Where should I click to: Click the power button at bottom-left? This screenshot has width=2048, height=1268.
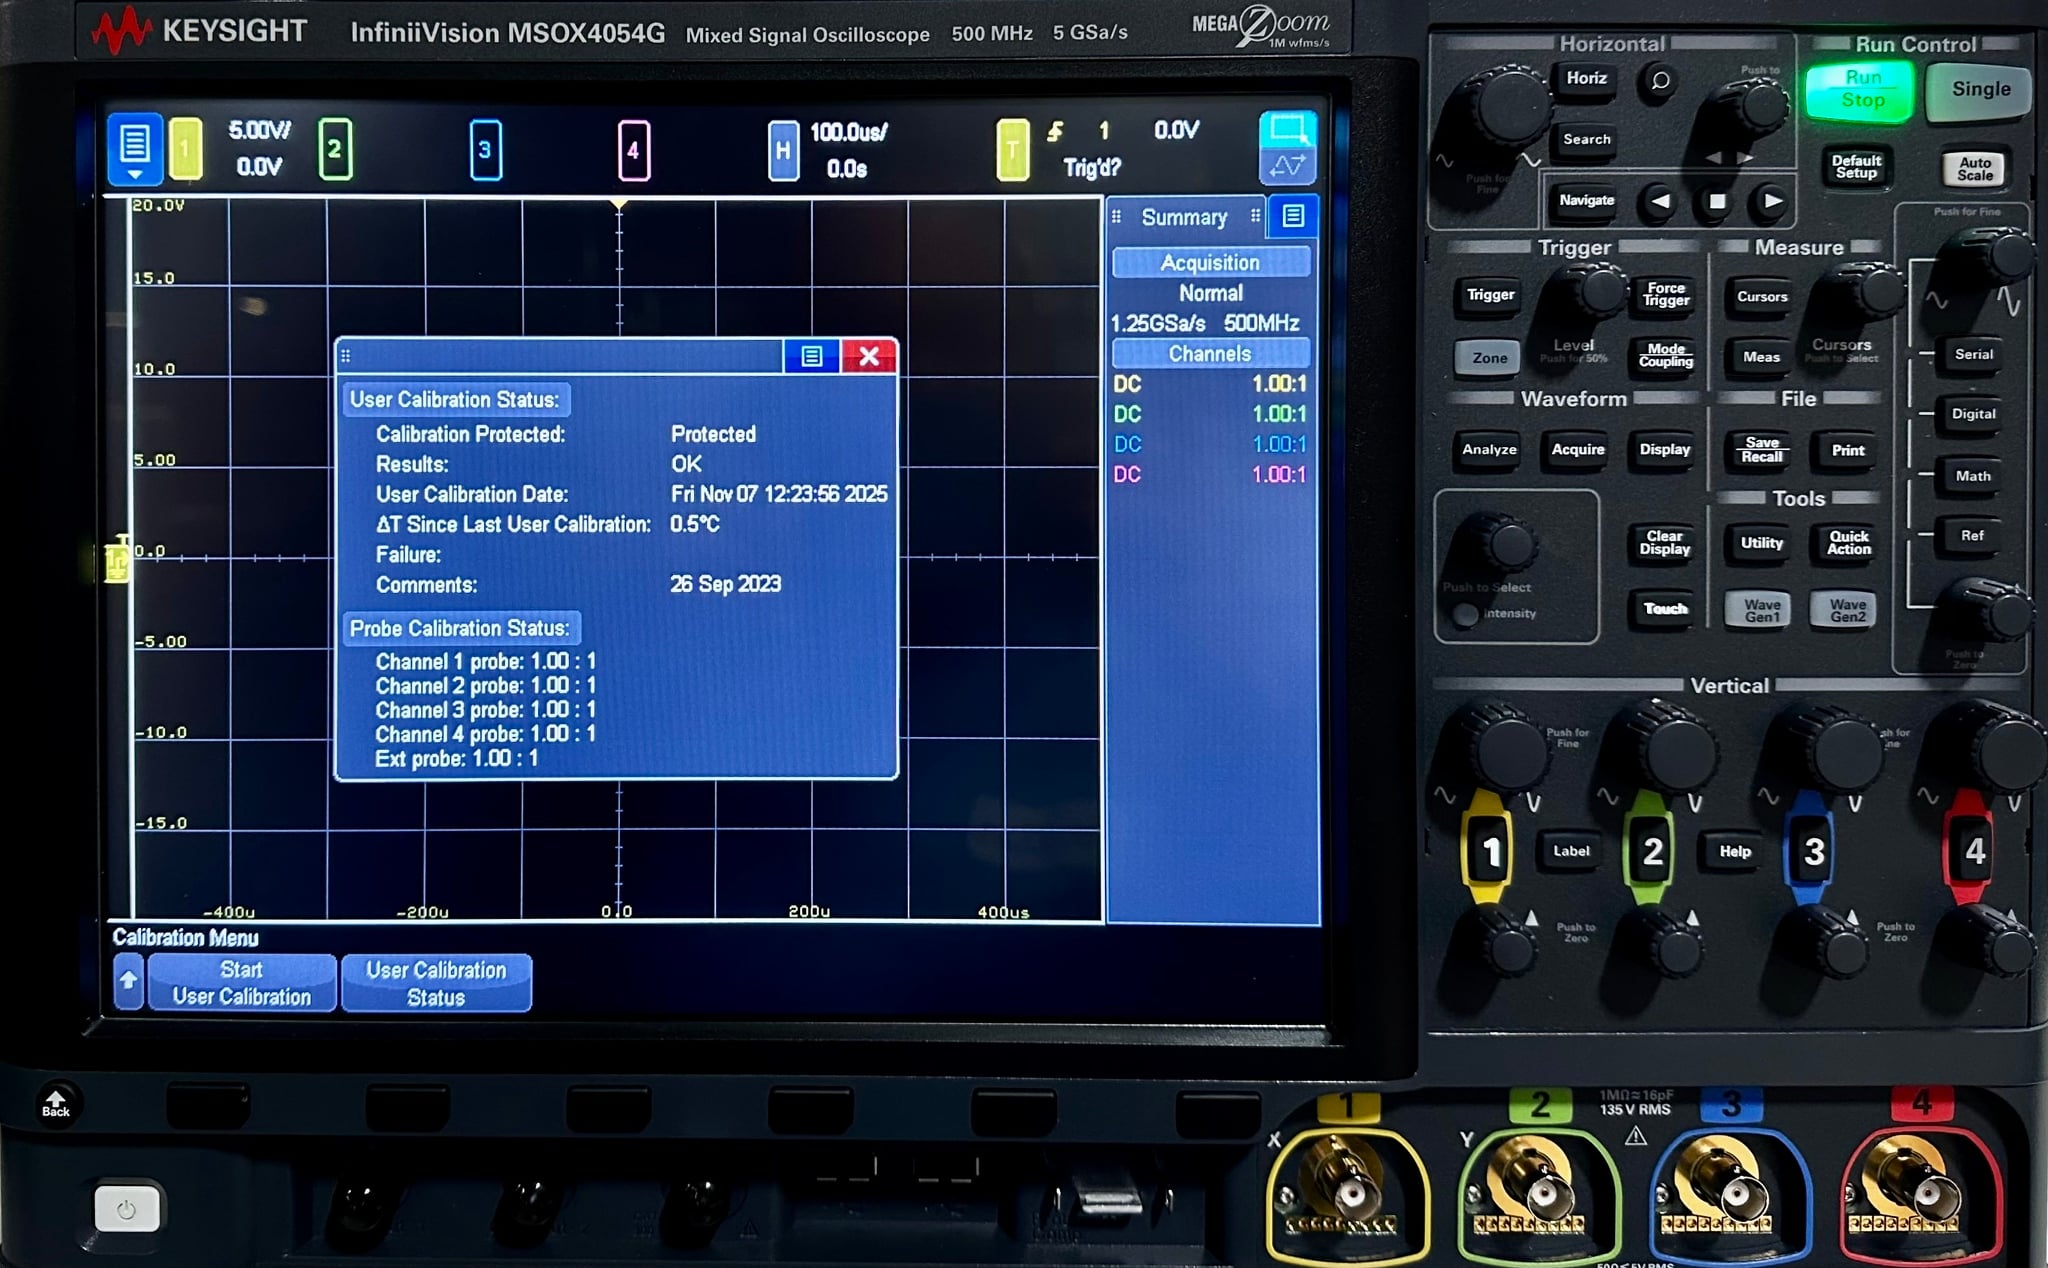click(126, 1210)
